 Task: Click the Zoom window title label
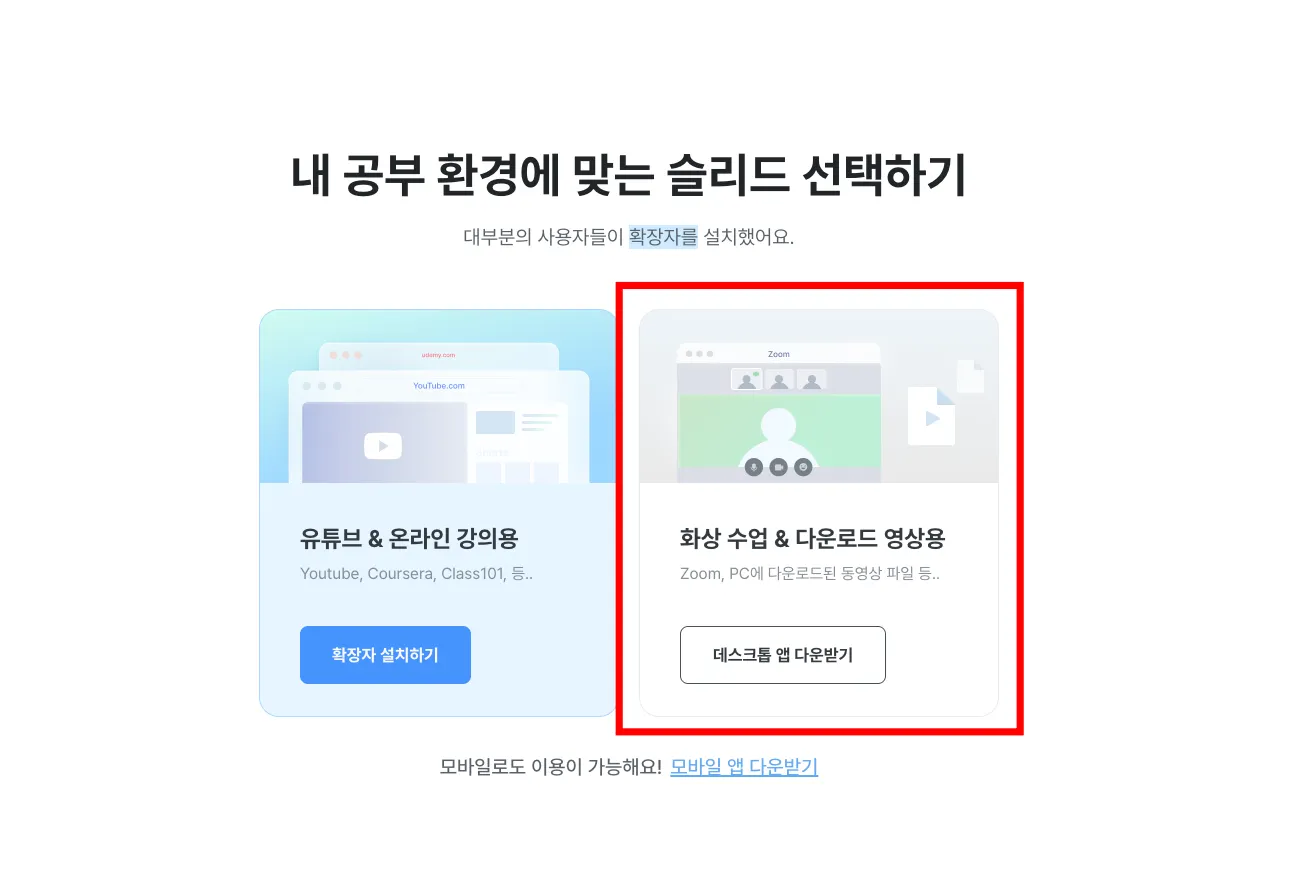pos(779,354)
